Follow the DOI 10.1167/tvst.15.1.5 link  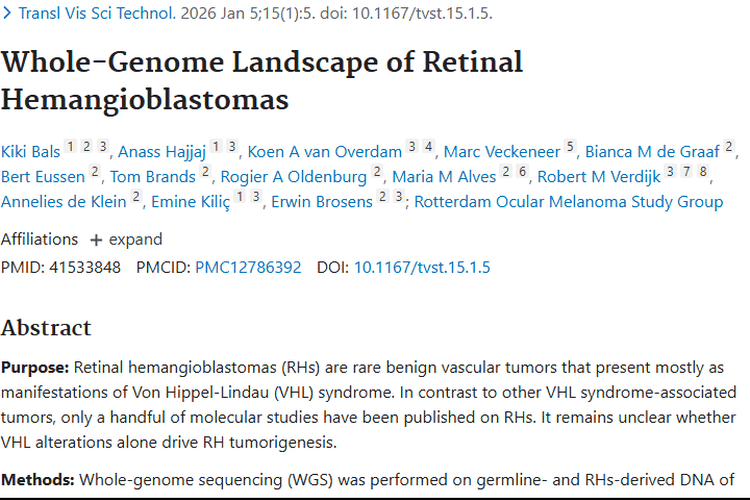422,267
